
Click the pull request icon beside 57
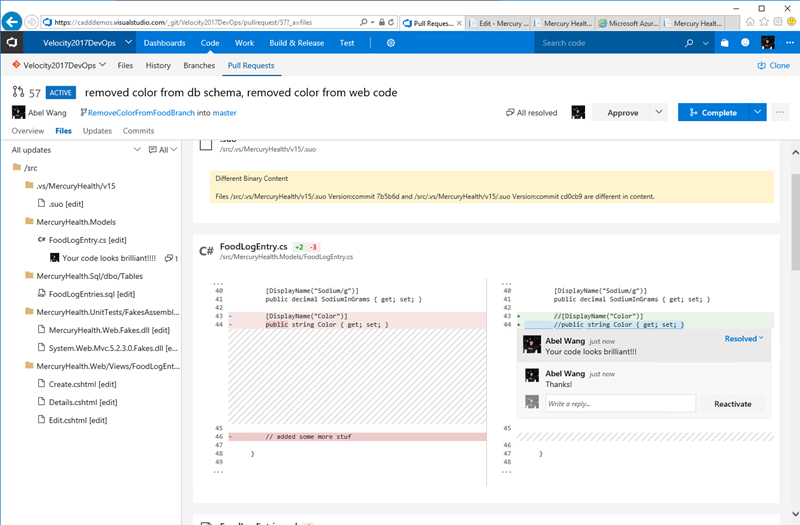(18, 92)
